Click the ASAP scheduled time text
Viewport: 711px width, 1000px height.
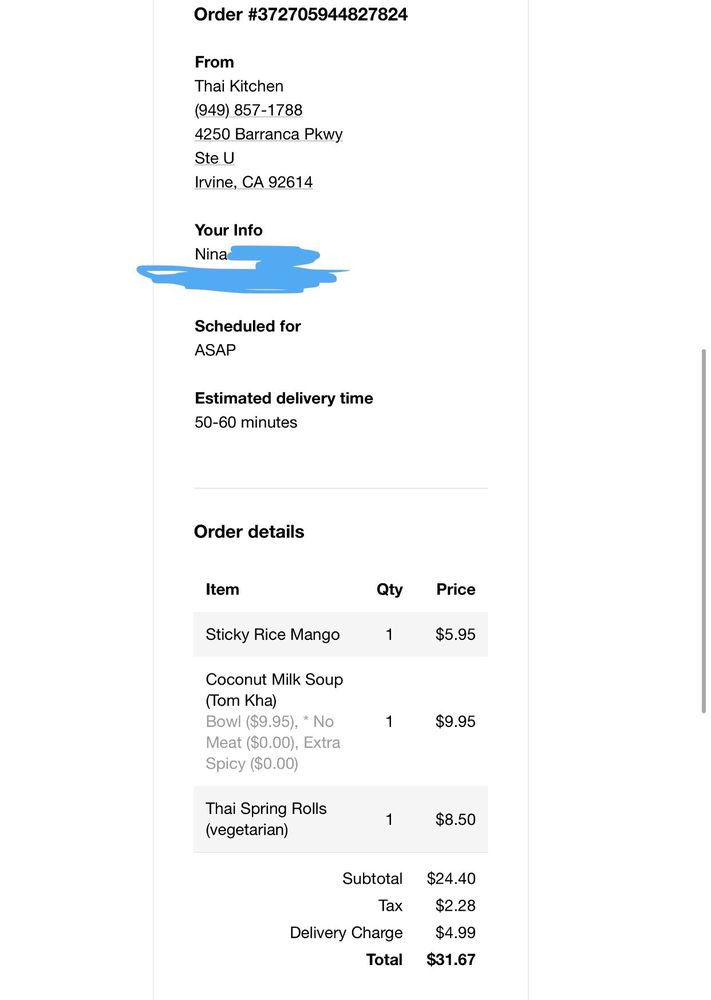point(215,350)
